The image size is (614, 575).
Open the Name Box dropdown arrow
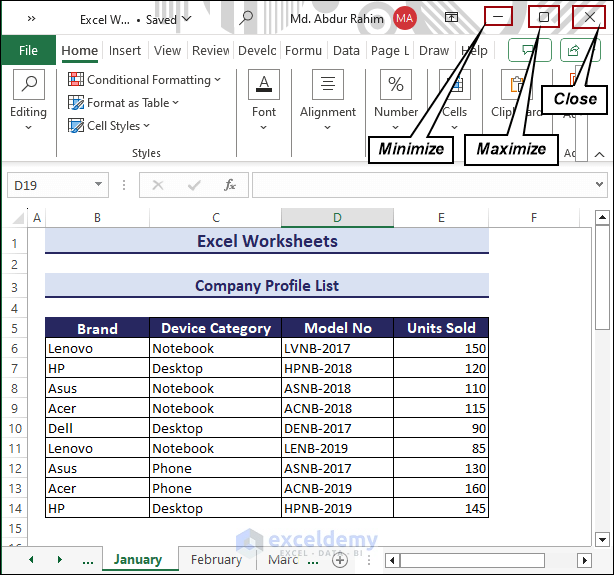[99, 184]
